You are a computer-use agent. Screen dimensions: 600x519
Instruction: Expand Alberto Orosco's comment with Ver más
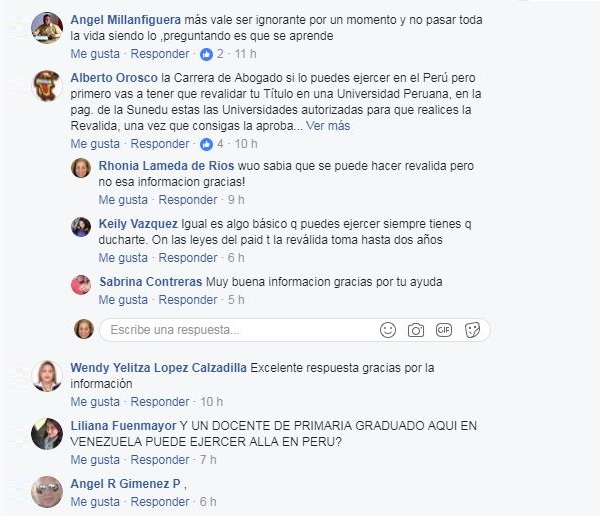pyautogui.click(x=328, y=126)
